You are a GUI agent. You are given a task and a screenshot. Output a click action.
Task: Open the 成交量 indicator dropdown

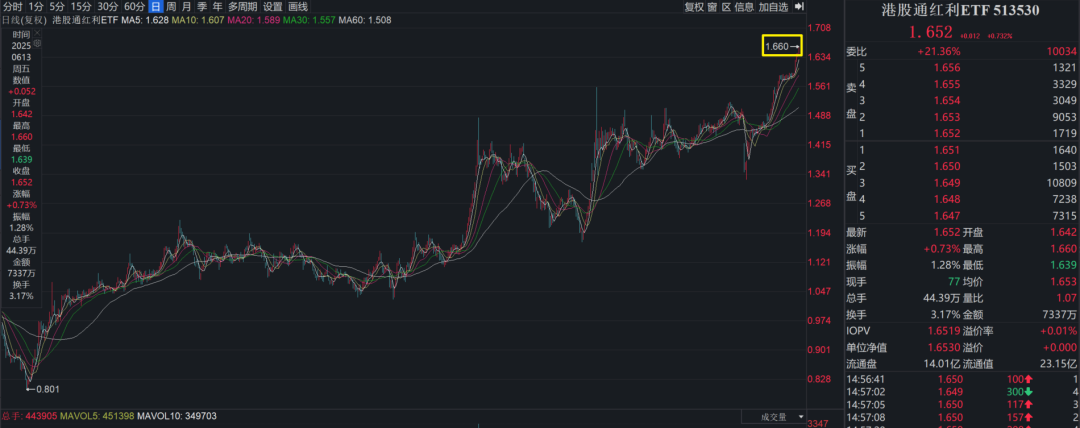(773, 417)
